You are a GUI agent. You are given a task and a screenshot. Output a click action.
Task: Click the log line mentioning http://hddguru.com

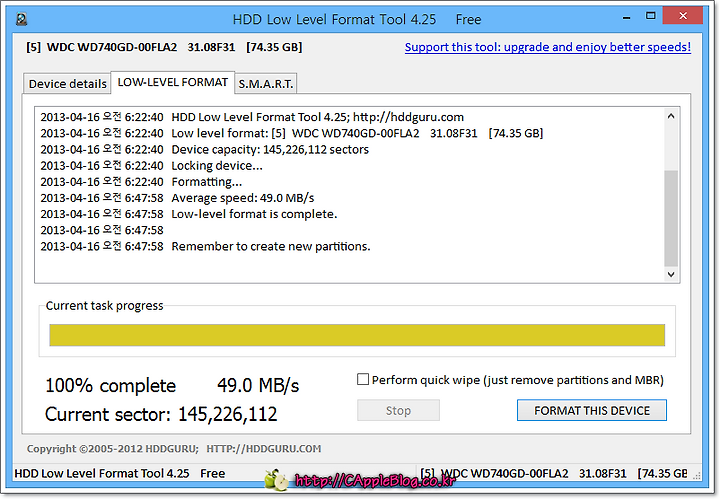[317, 117]
